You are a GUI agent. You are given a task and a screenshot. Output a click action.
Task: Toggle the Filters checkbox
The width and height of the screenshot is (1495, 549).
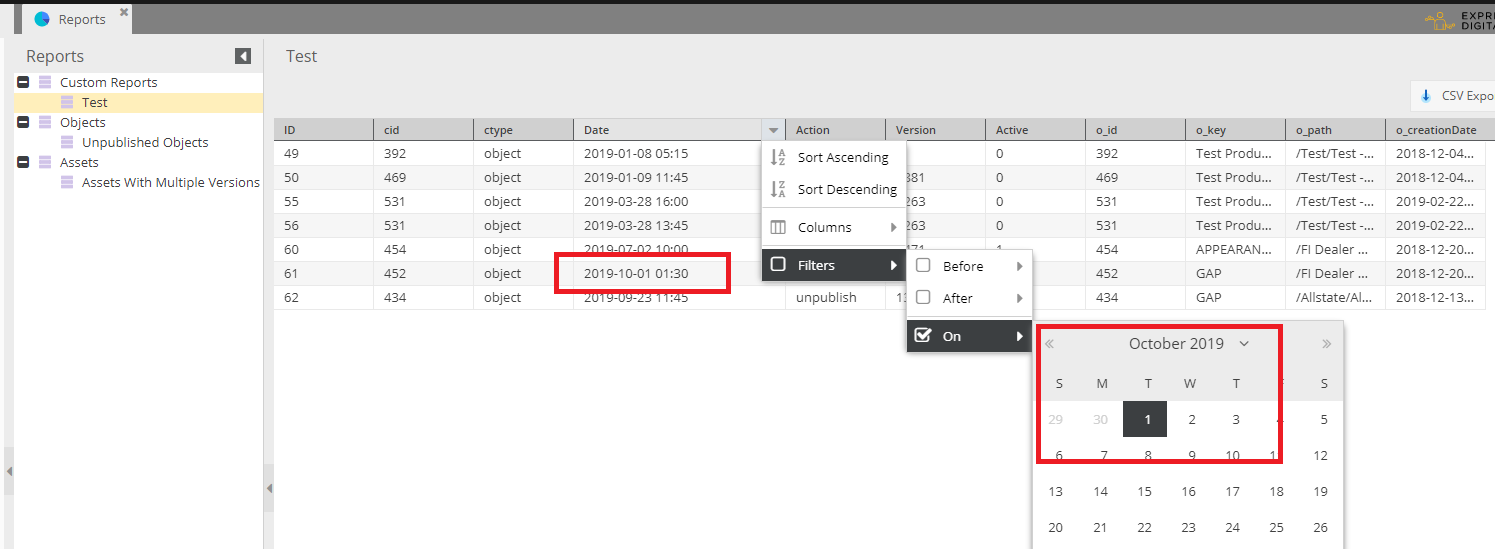[x=778, y=265]
